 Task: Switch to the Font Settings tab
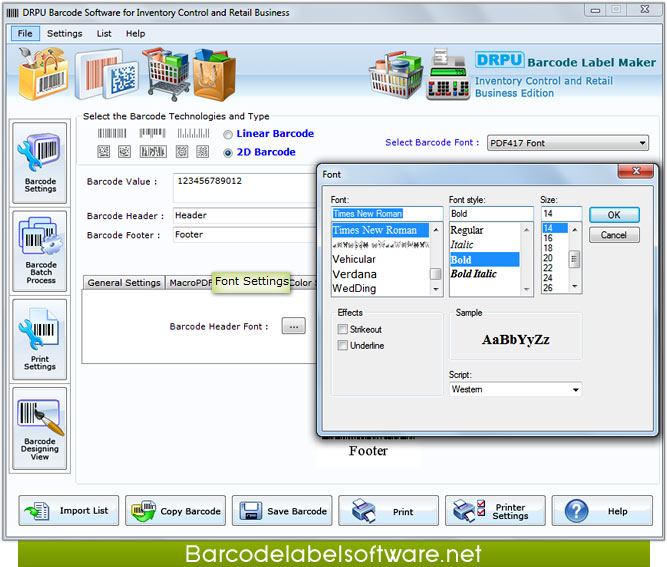pos(251,282)
